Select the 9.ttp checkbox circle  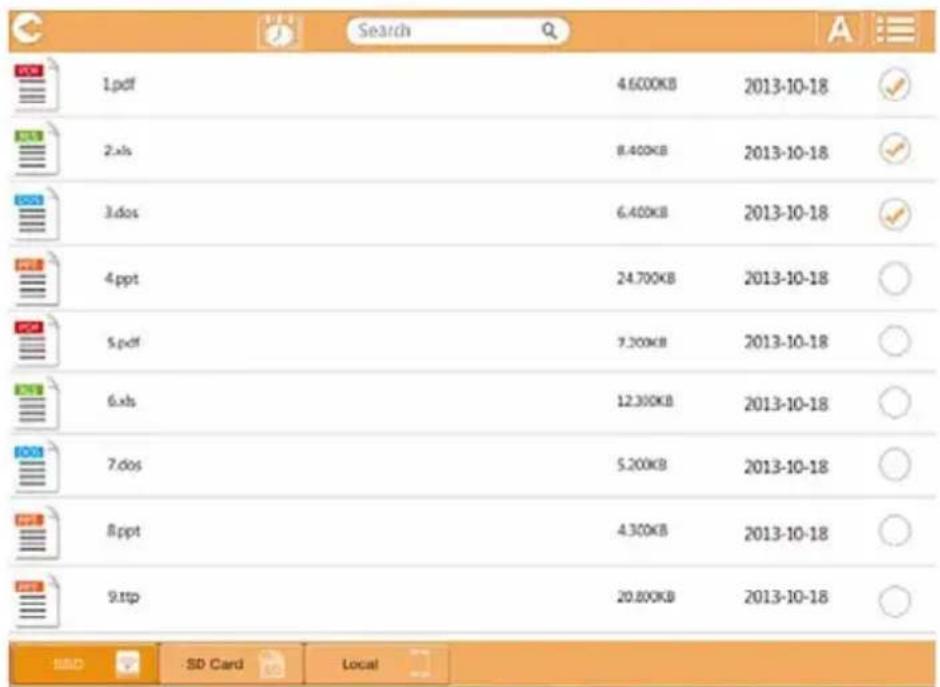click(894, 601)
